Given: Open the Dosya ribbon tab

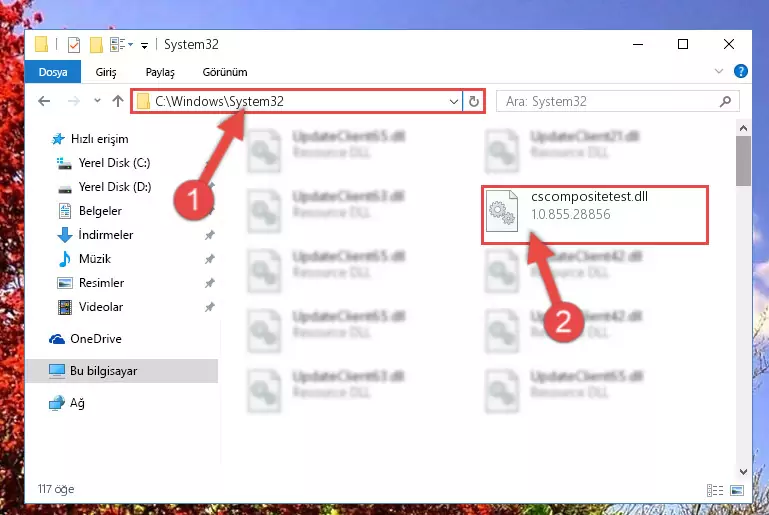Looking at the screenshot, I should (53, 72).
